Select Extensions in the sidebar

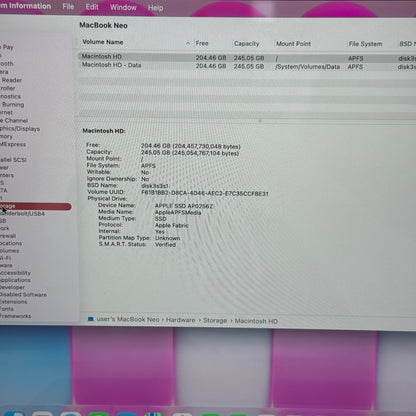[14, 302]
